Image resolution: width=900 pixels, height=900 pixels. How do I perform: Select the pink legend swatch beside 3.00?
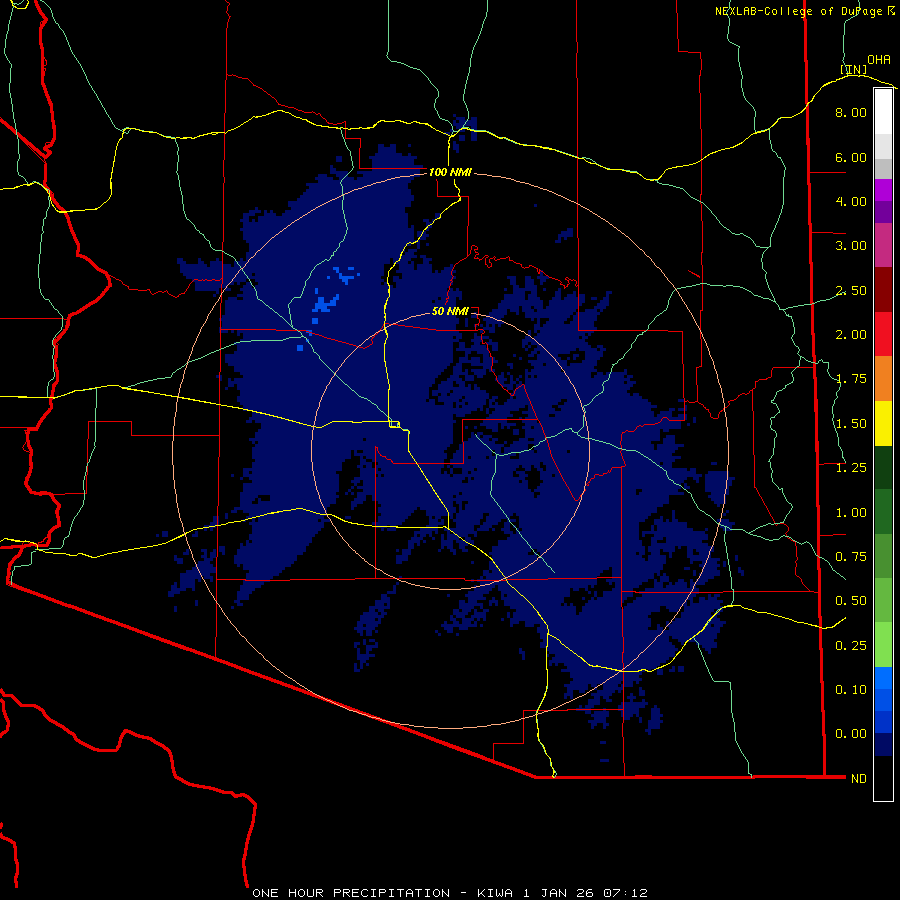pos(883,245)
